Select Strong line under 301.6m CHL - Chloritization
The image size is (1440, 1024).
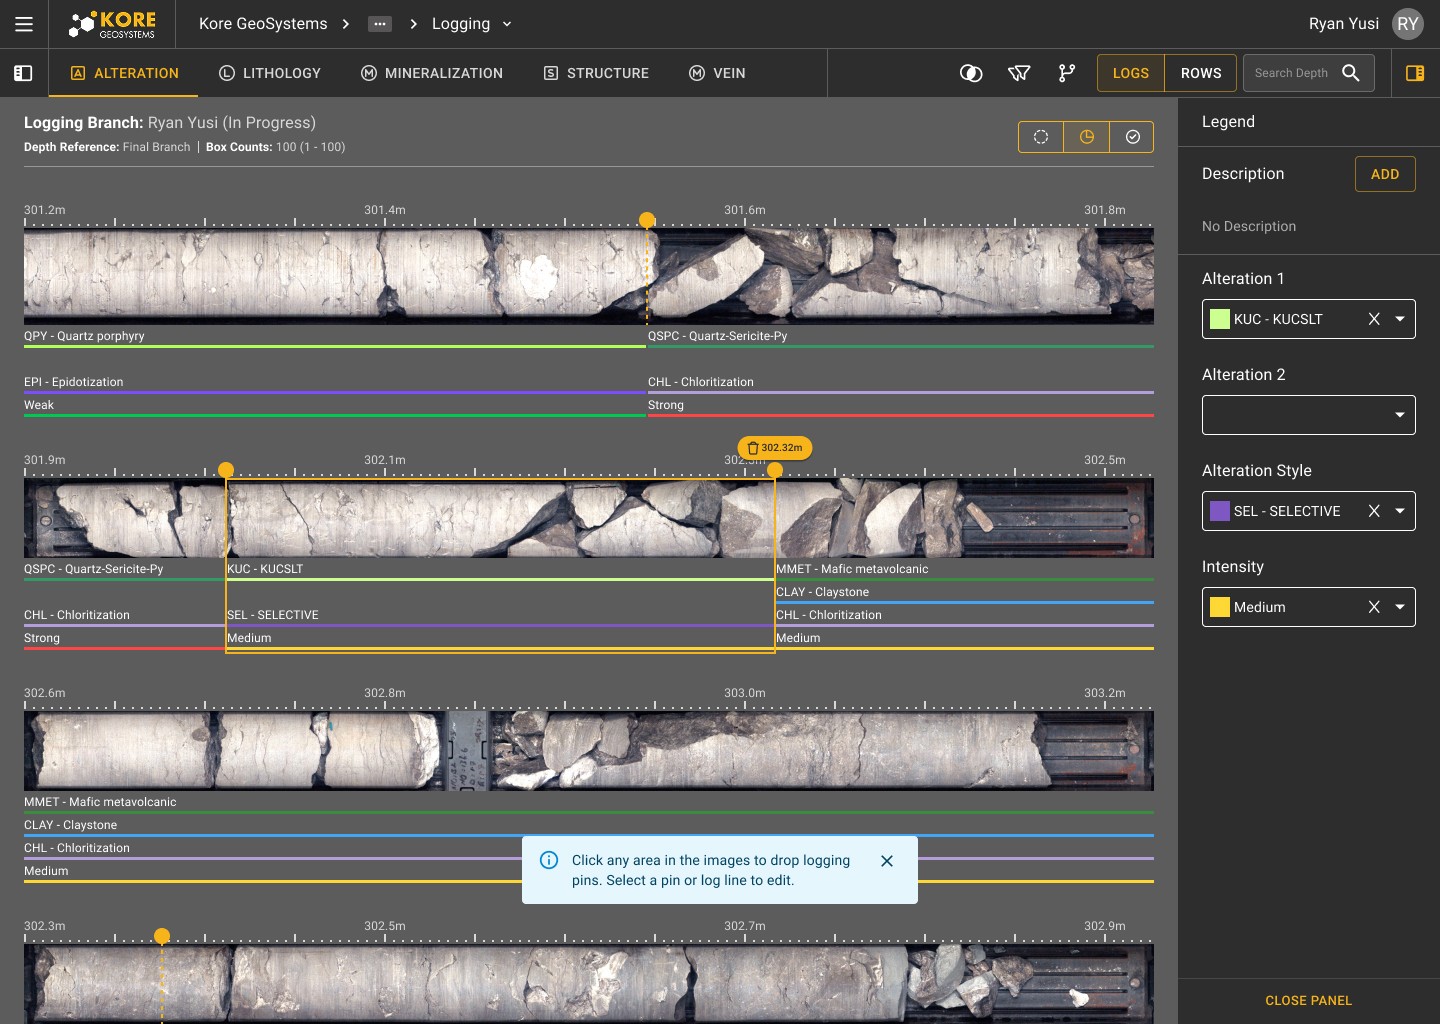[x=901, y=407]
